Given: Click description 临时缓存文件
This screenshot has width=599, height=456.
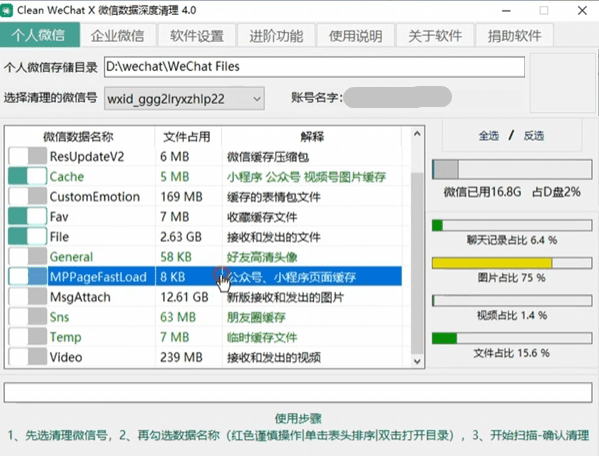Looking at the screenshot, I should 262,337.
